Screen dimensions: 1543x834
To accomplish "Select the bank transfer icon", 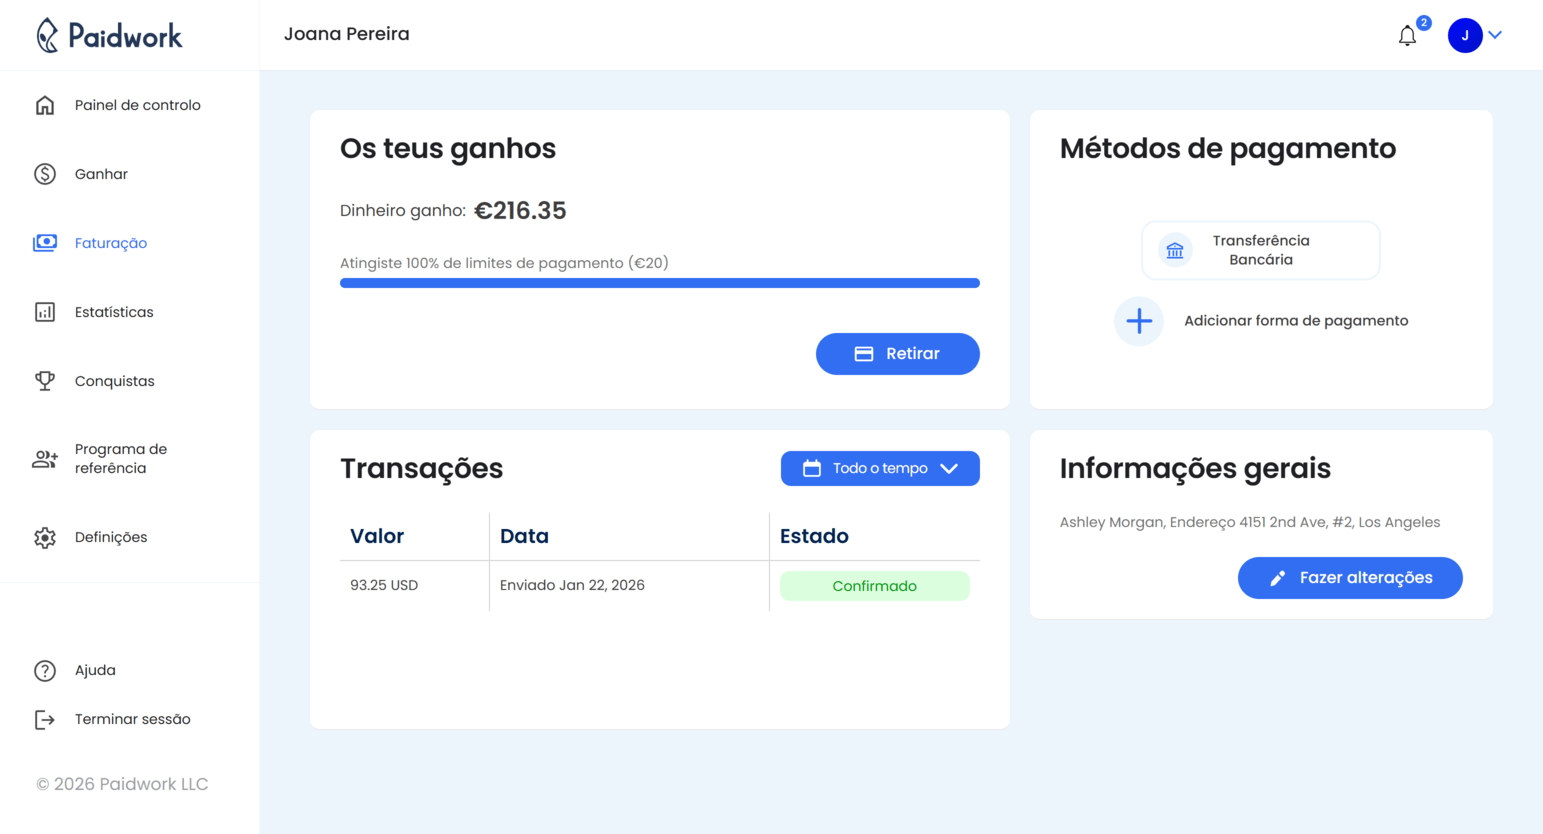I will tap(1174, 250).
